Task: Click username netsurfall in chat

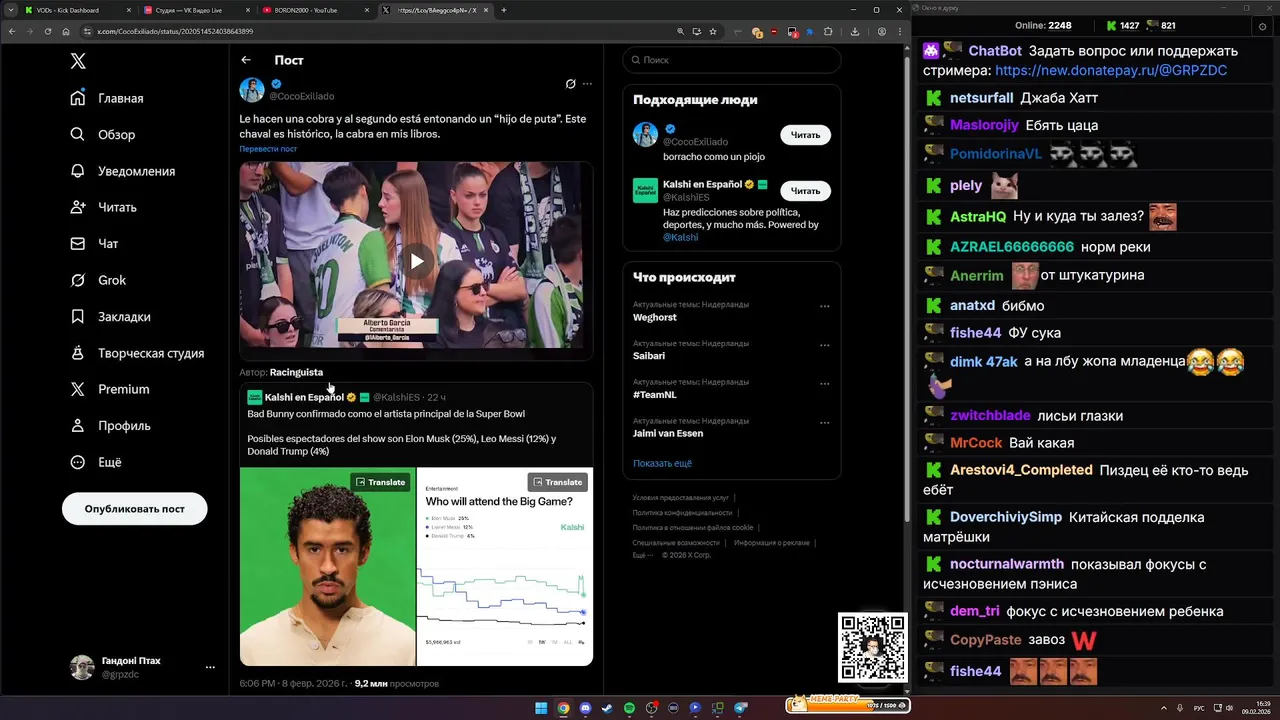Action: pyautogui.click(x=982, y=98)
